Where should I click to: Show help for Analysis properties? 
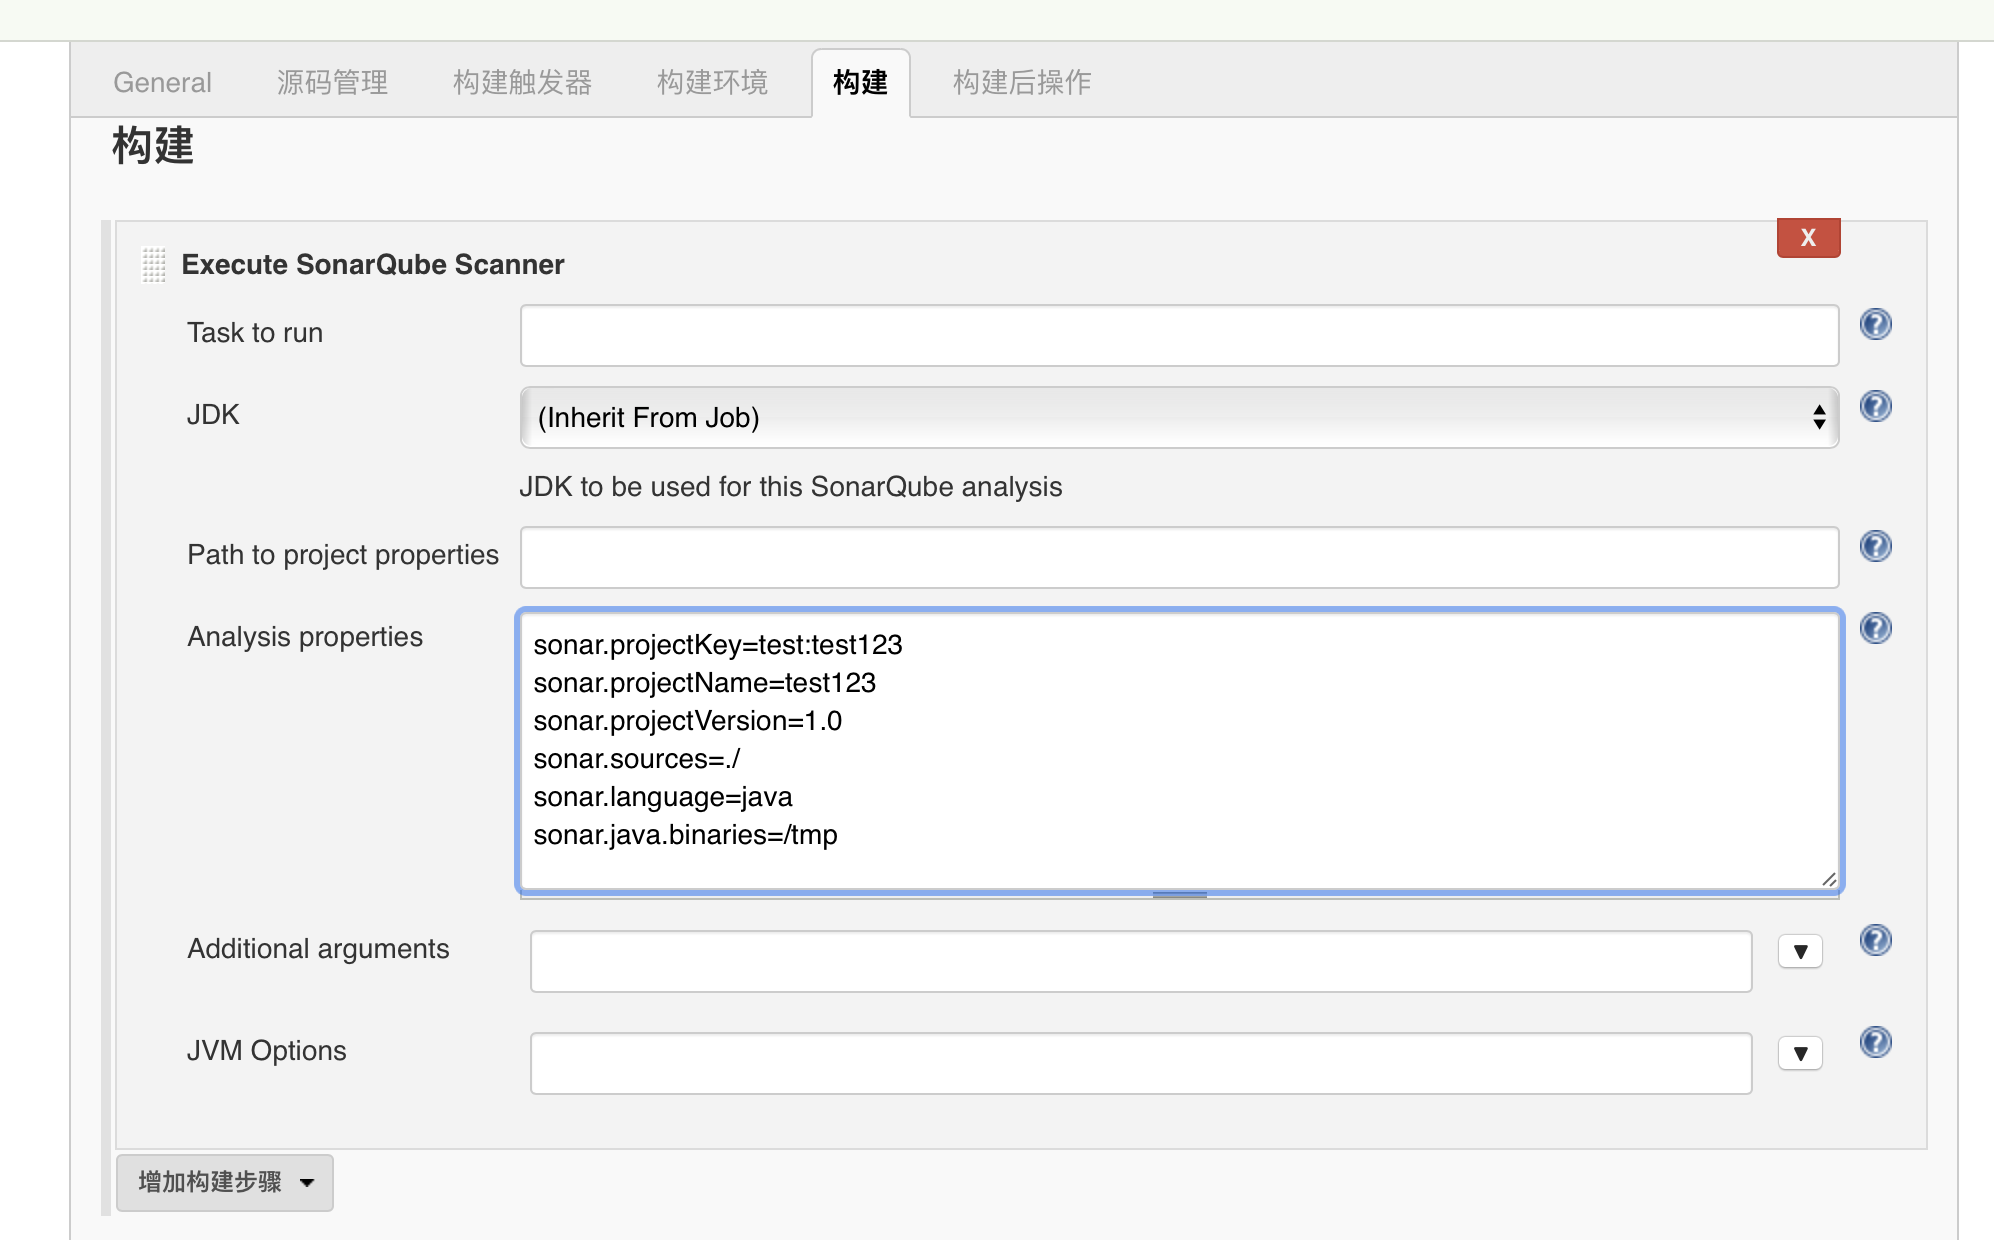tap(1875, 628)
